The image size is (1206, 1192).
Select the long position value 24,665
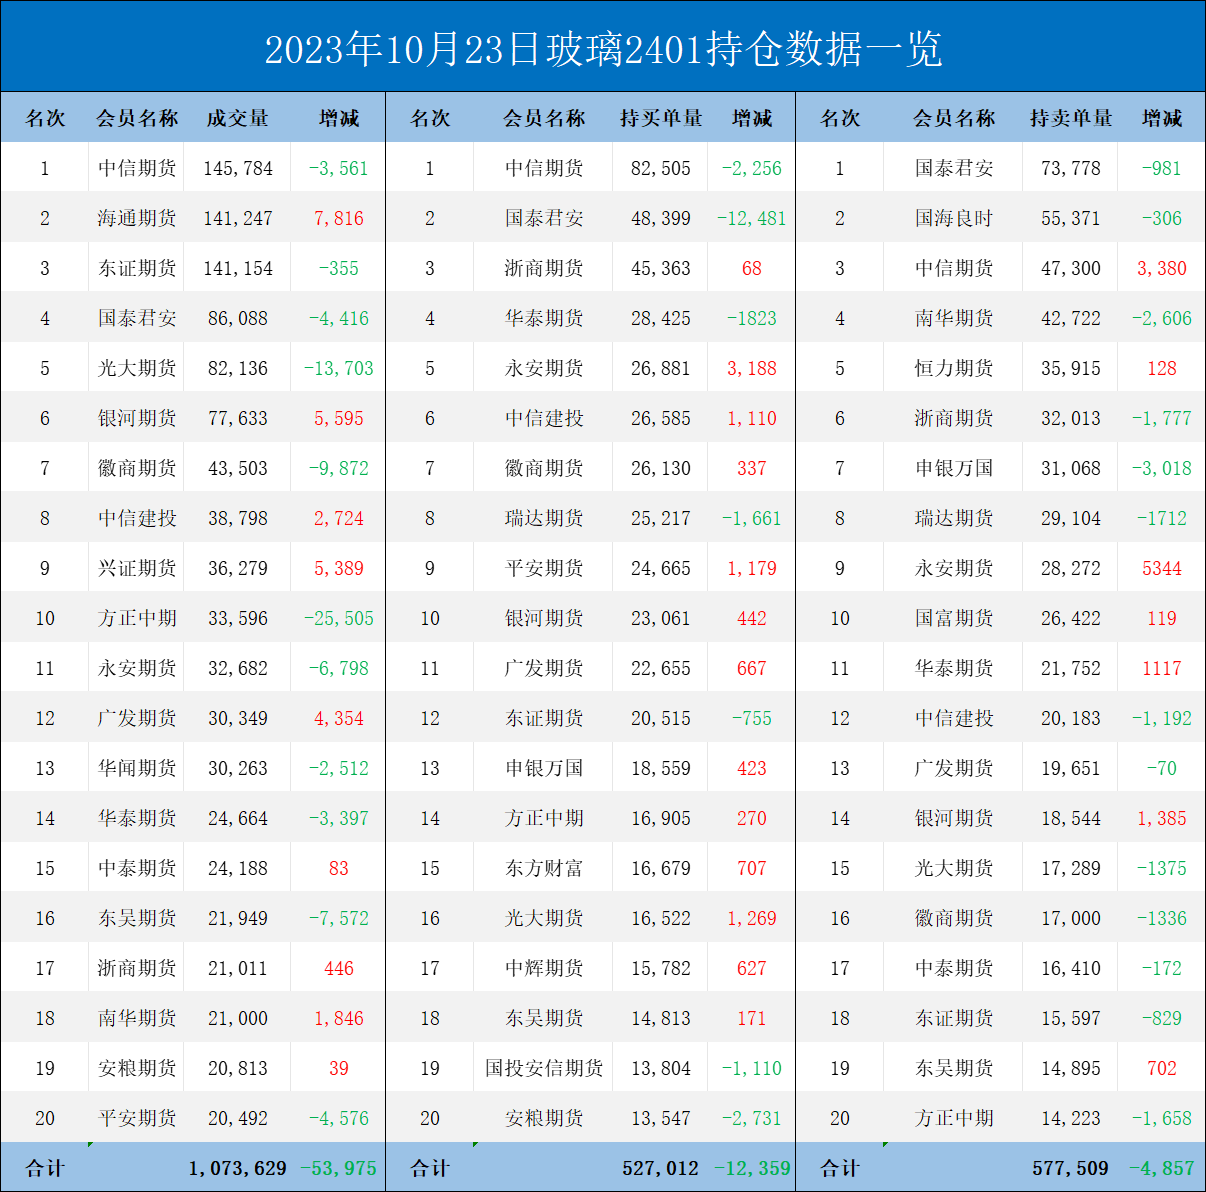coord(661,568)
